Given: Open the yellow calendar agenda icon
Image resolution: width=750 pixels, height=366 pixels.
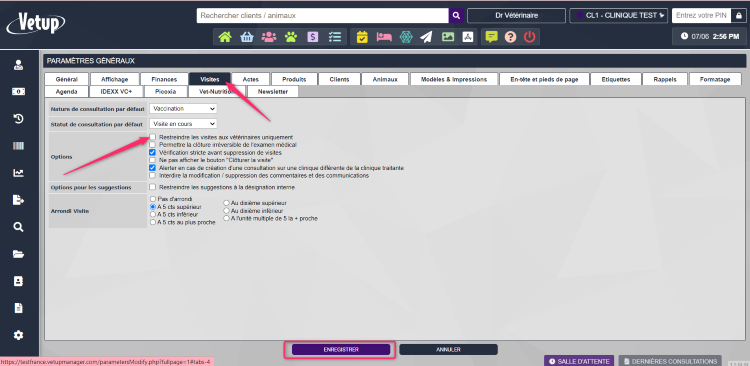Looking at the screenshot, I should [362, 37].
